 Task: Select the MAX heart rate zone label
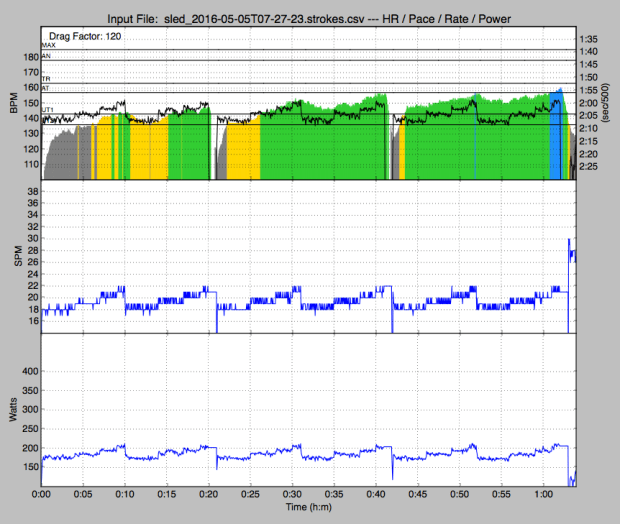(x=49, y=45)
